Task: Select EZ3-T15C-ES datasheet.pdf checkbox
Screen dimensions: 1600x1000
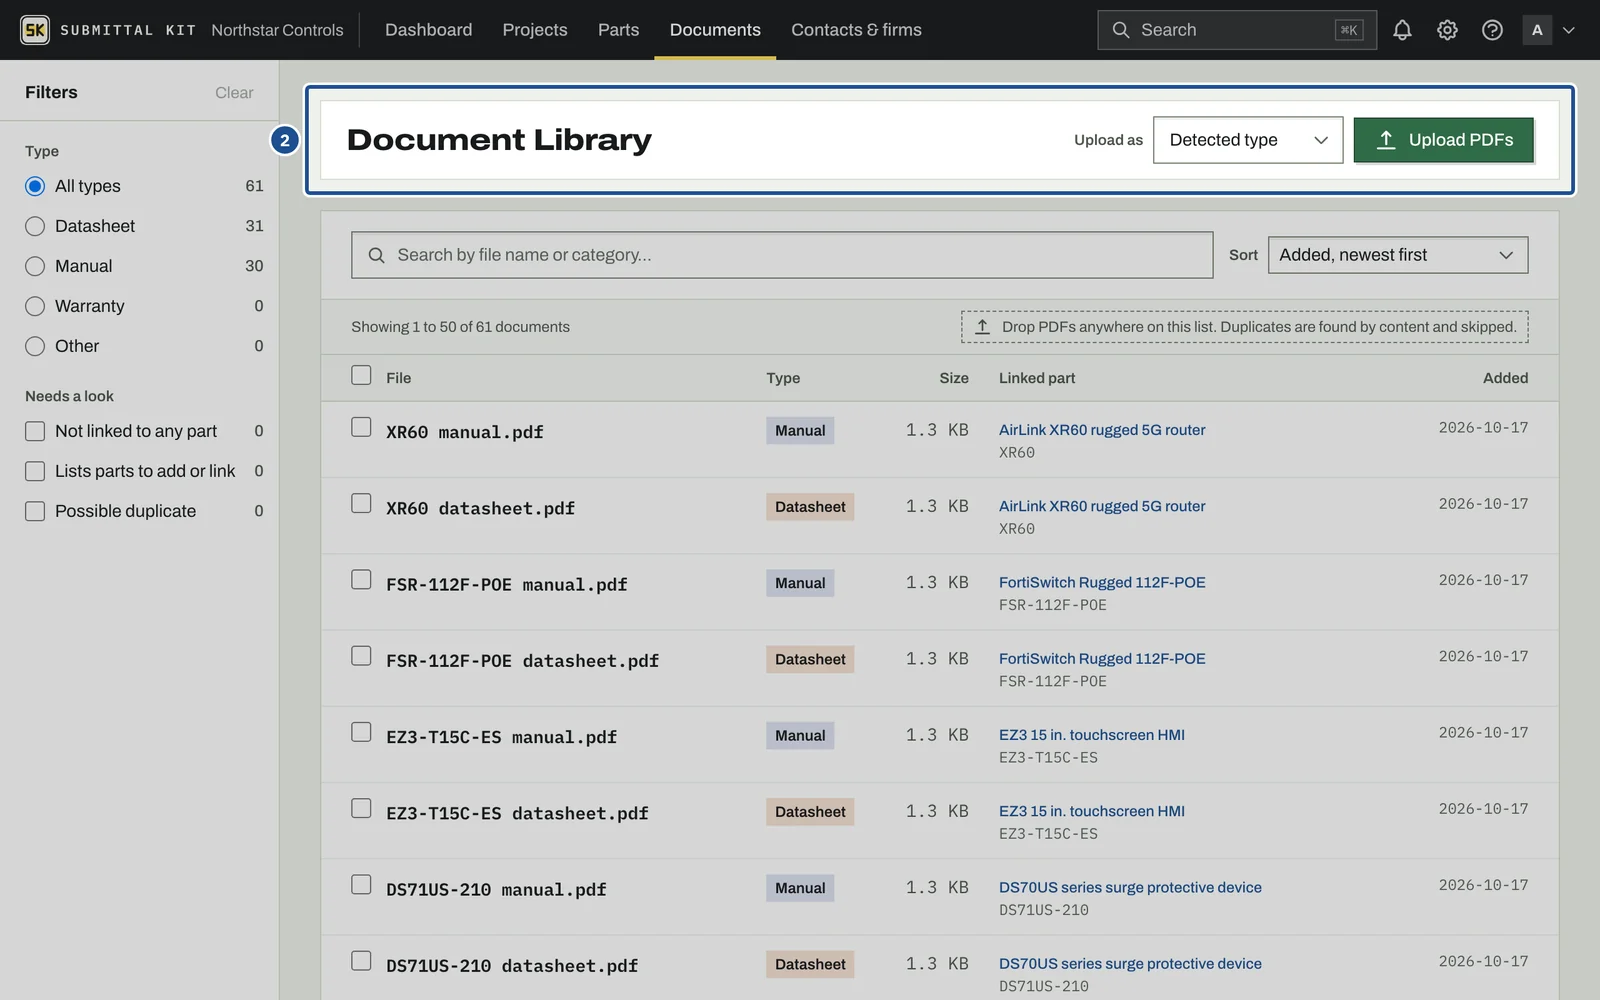Action: click(x=361, y=808)
